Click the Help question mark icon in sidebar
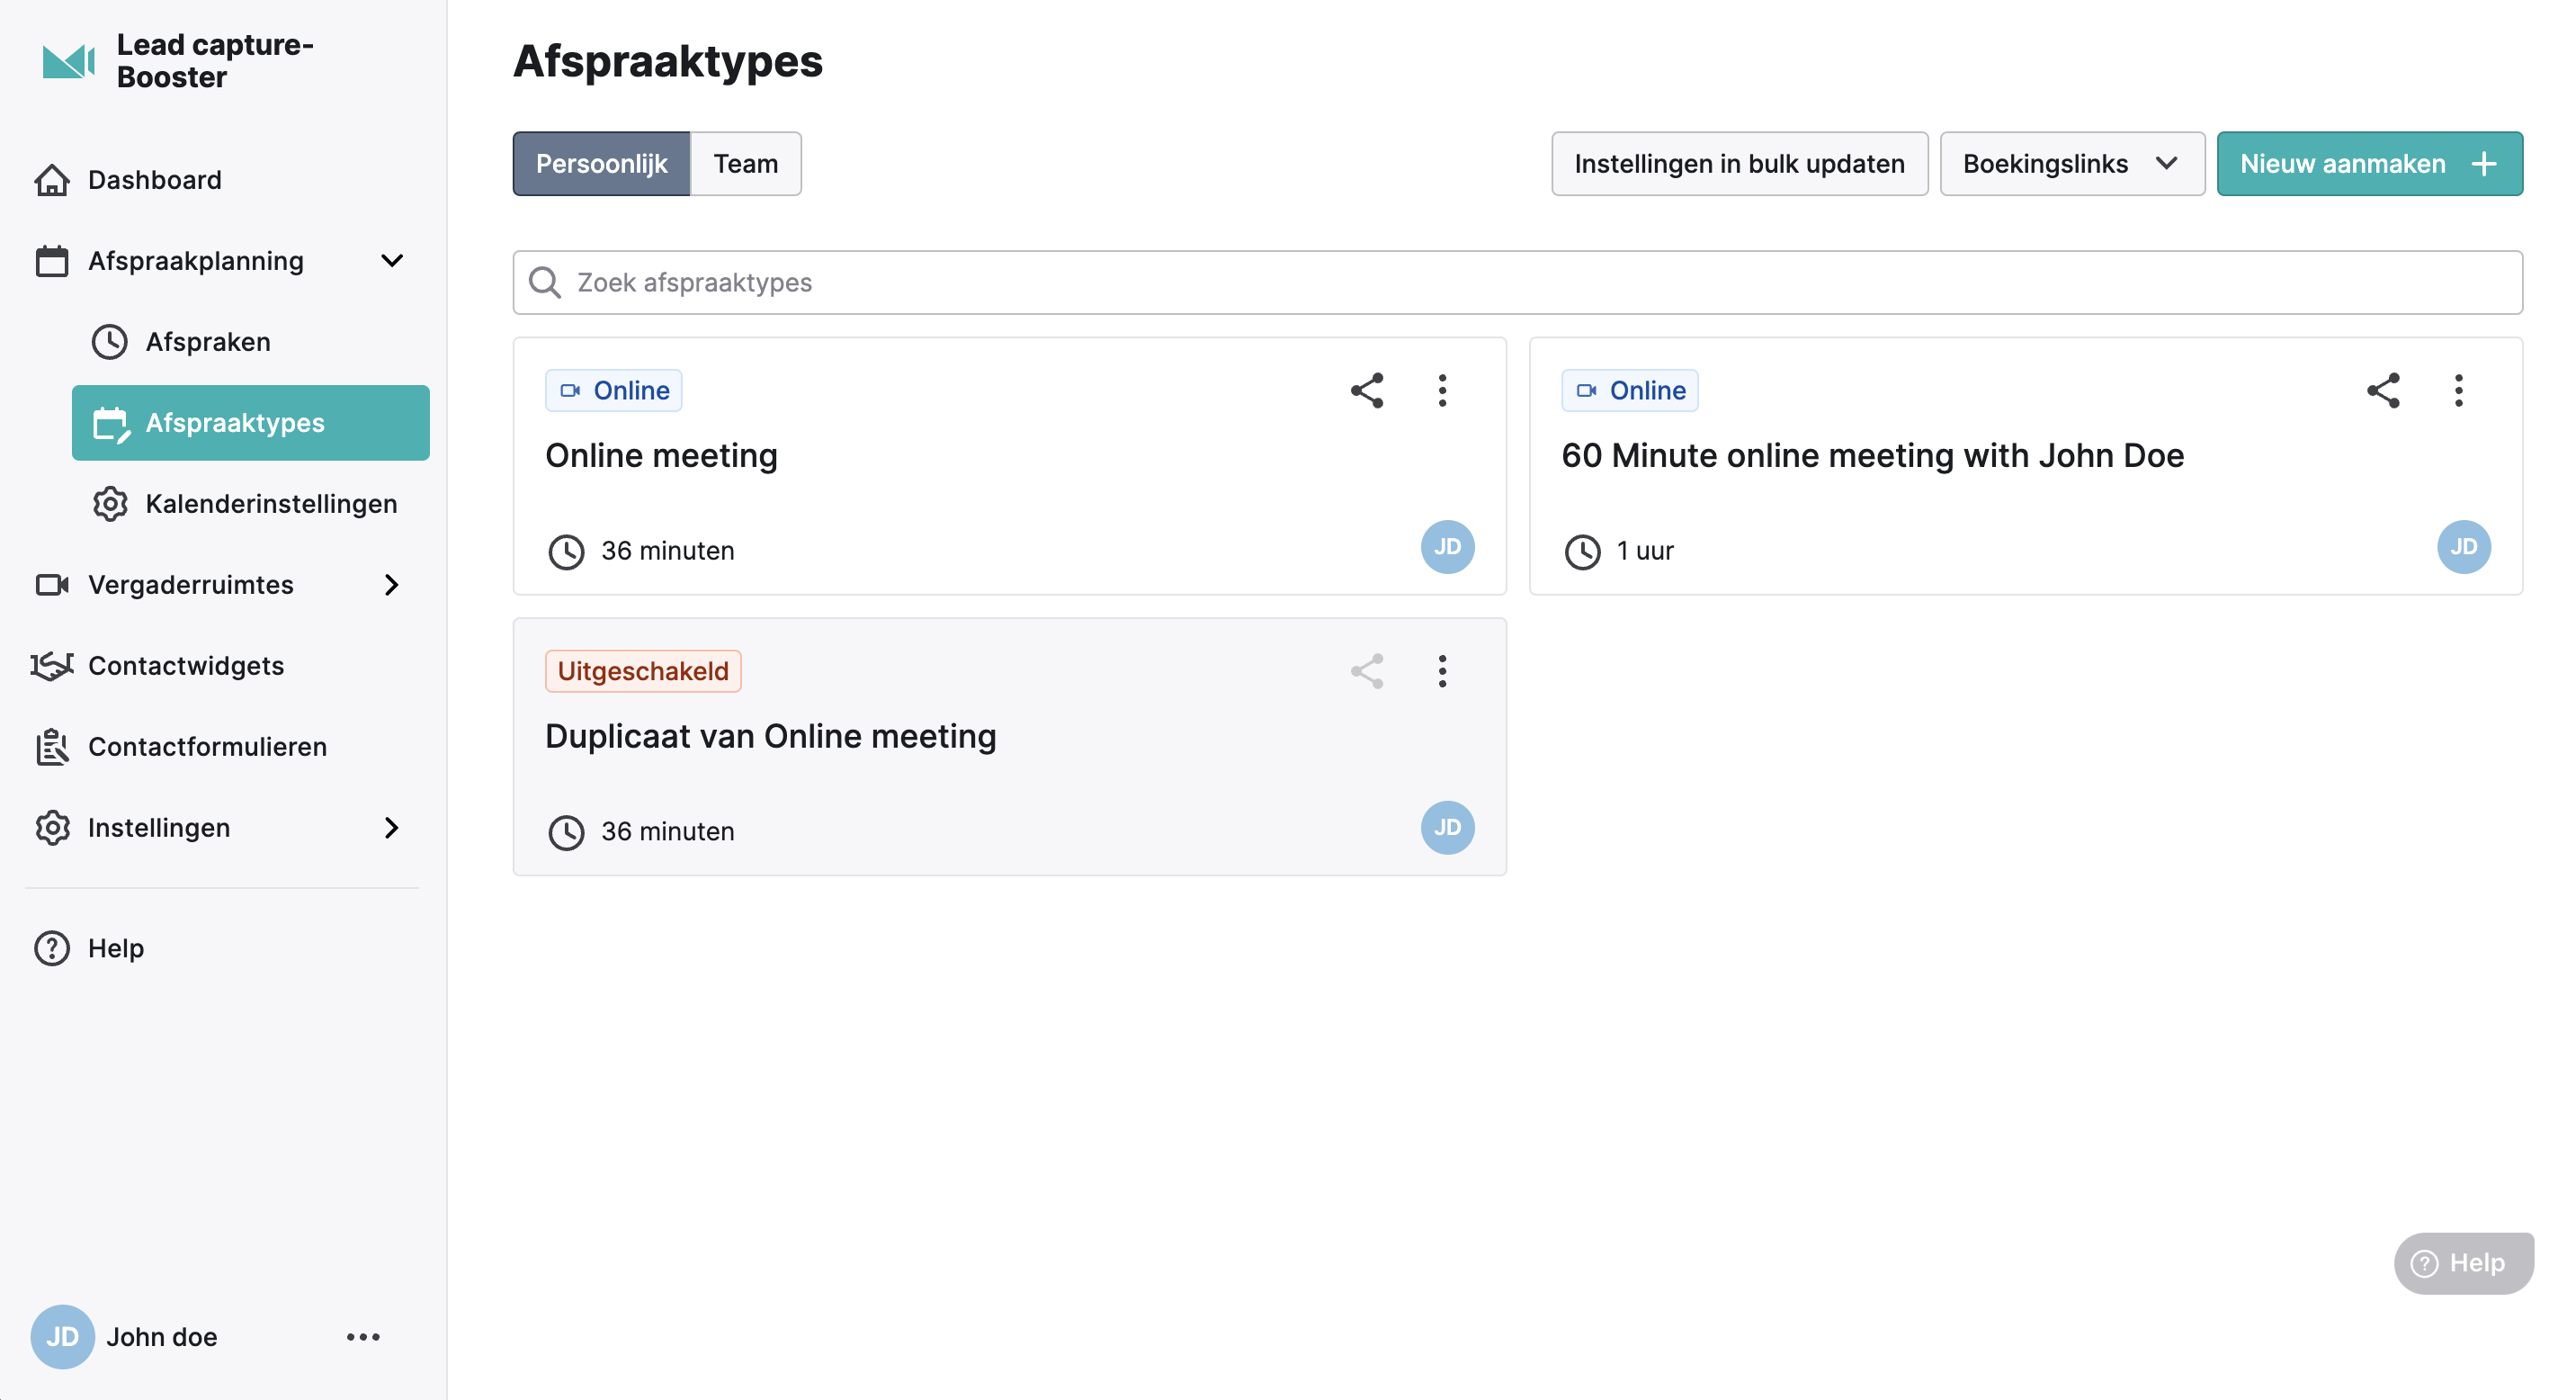Image resolution: width=2576 pixels, height=1400 pixels. (x=52, y=948)
